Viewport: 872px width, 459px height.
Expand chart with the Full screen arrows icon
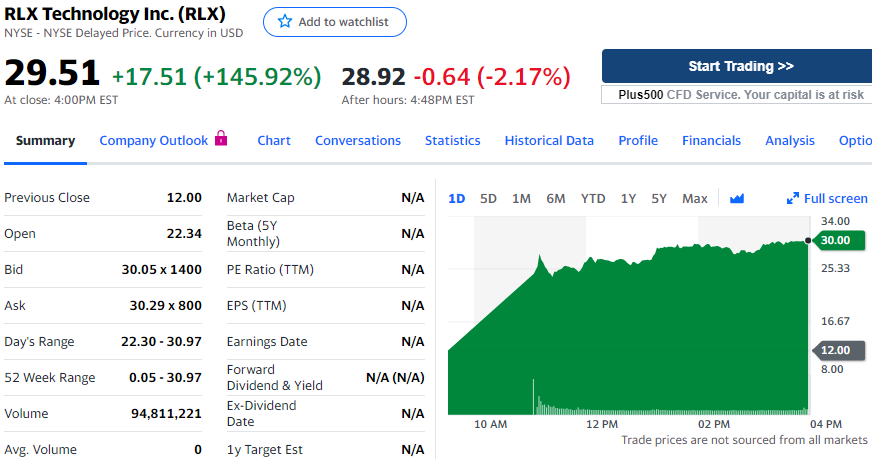(793, 198)
